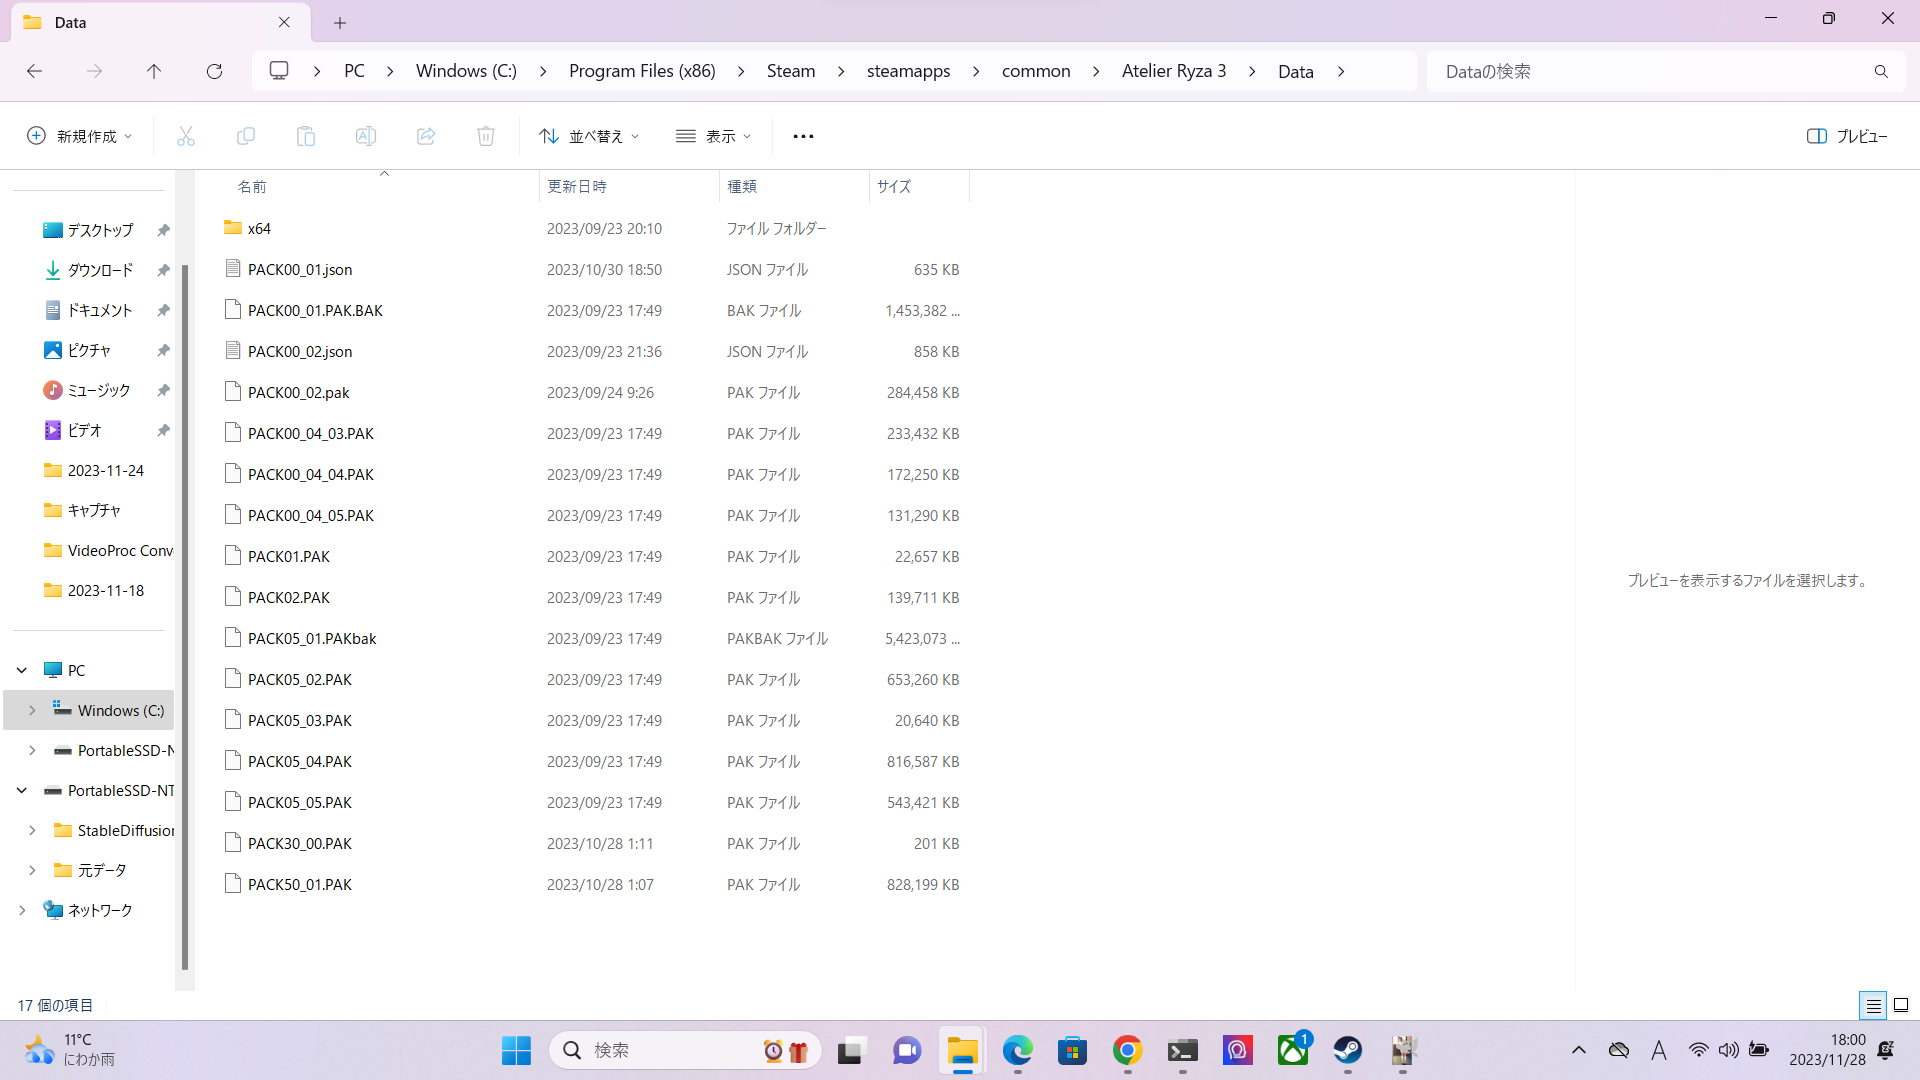The height and width of the screenshot is (1080, 1920).
Task: Open the New (新規作成) dropdown
Action: pyautogui.click(x=79, y=136)
